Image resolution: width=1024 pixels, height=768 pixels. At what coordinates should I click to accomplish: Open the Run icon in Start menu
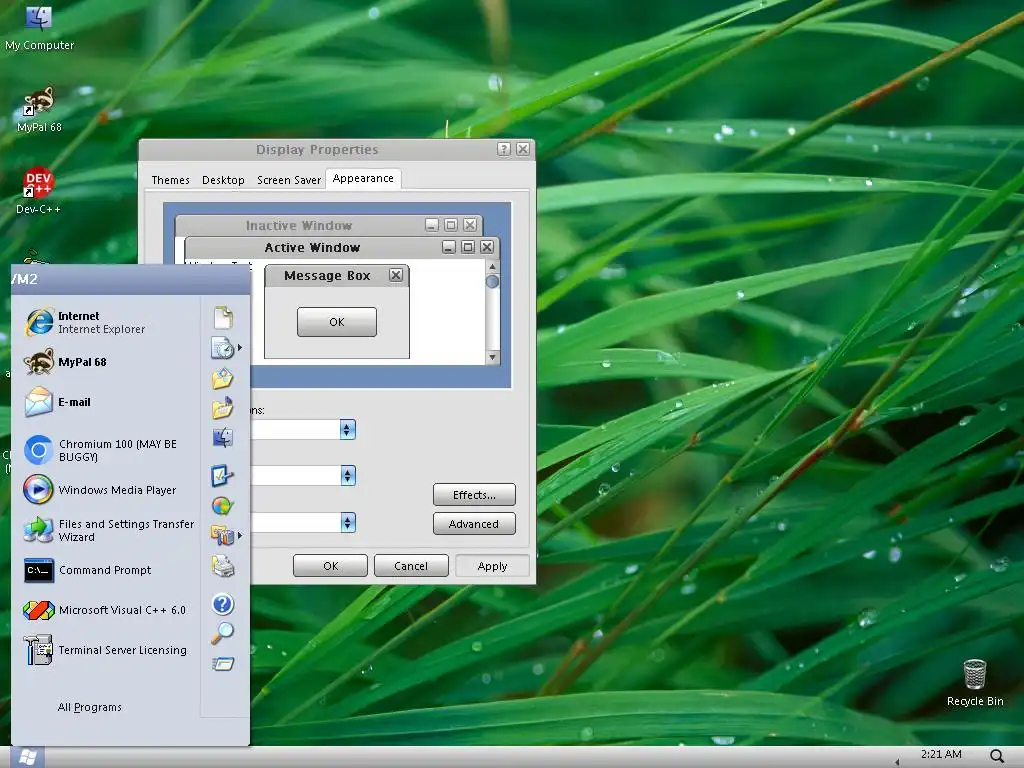coord(223,664)
